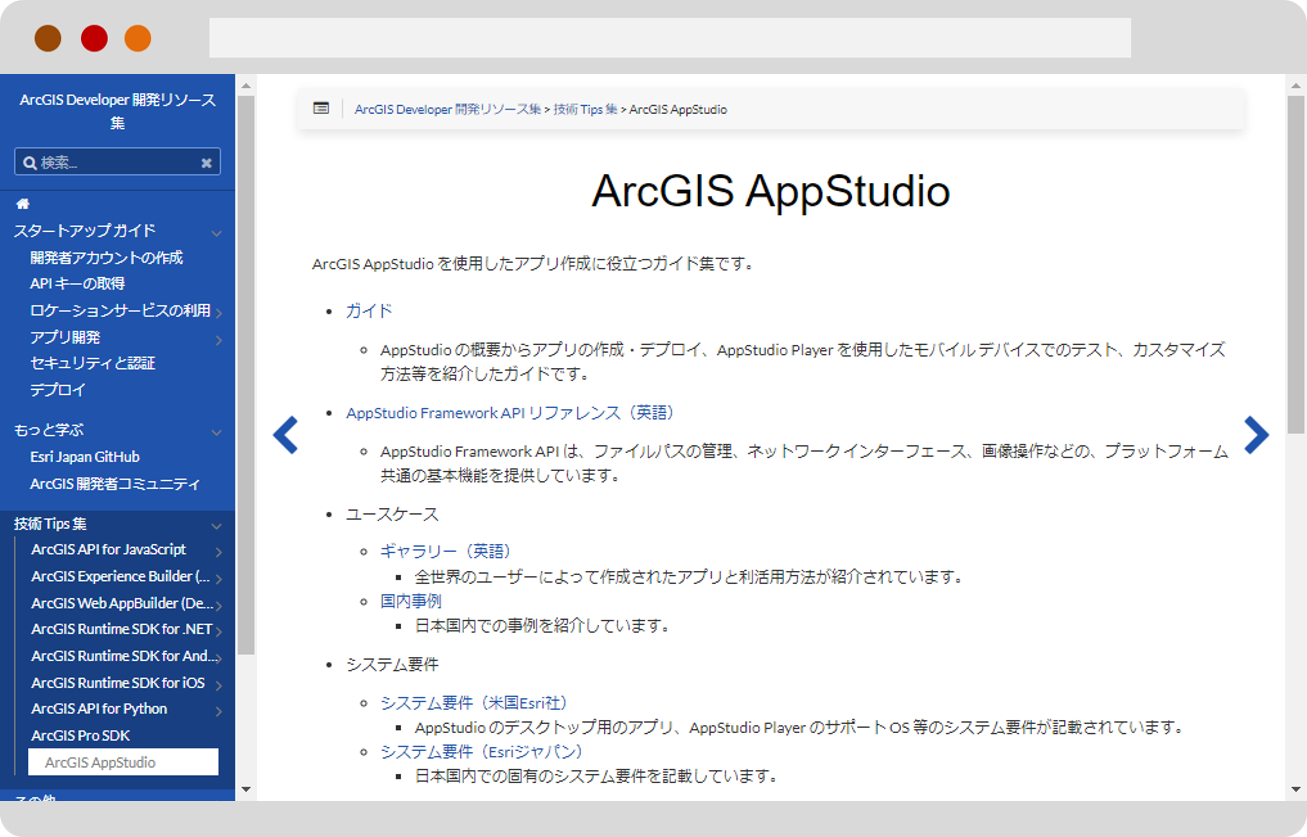This screenshot has height=837, width=1307.
Task: Open 国内事例 link
Action: point(411,601)
